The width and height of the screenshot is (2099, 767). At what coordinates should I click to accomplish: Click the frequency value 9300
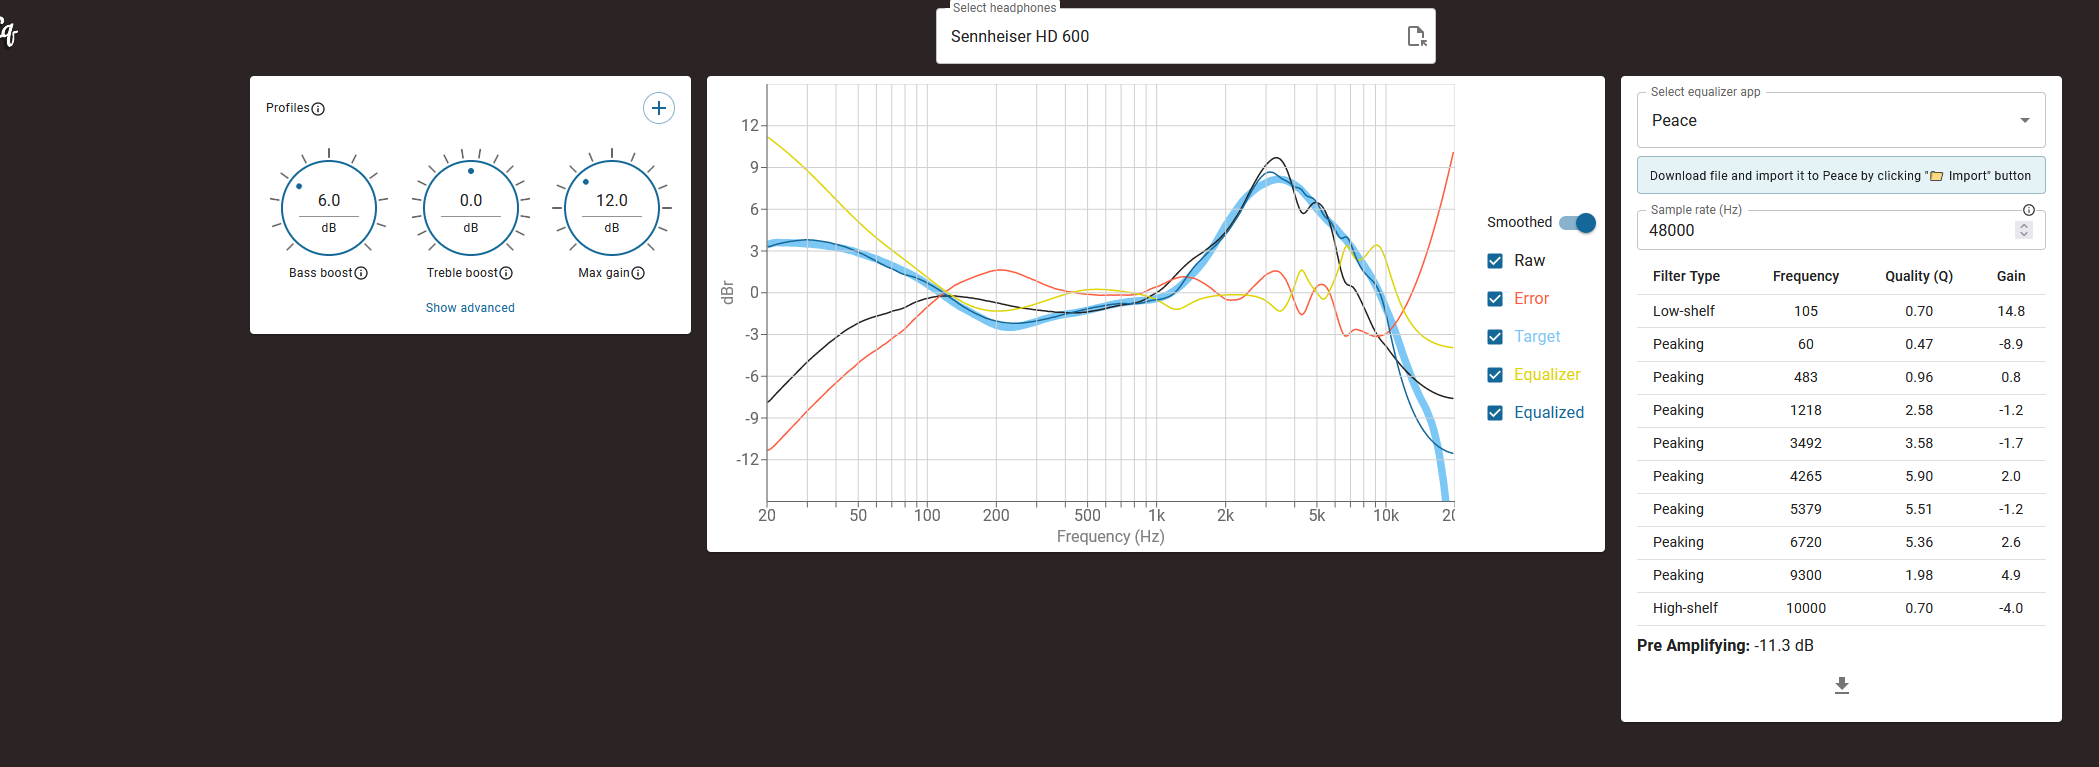[1805, 575]
